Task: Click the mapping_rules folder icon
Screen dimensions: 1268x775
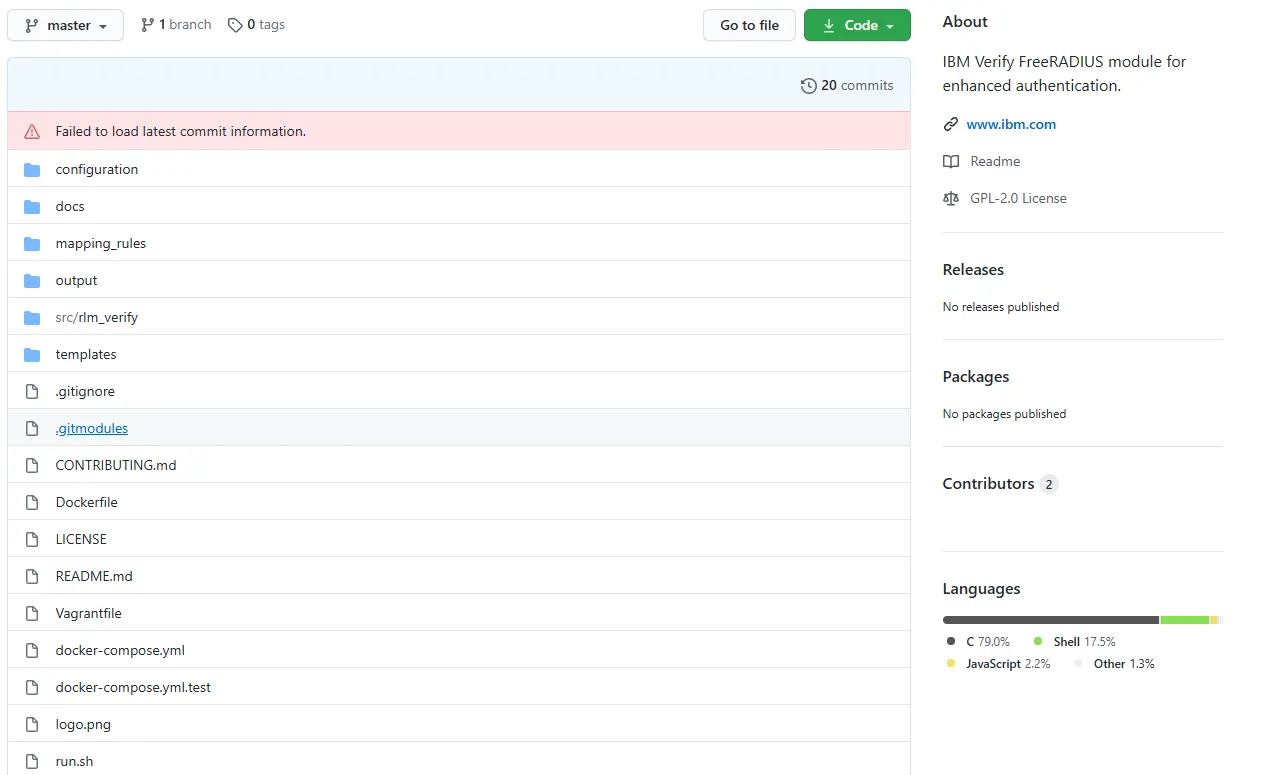Action: tap(32, 243)
